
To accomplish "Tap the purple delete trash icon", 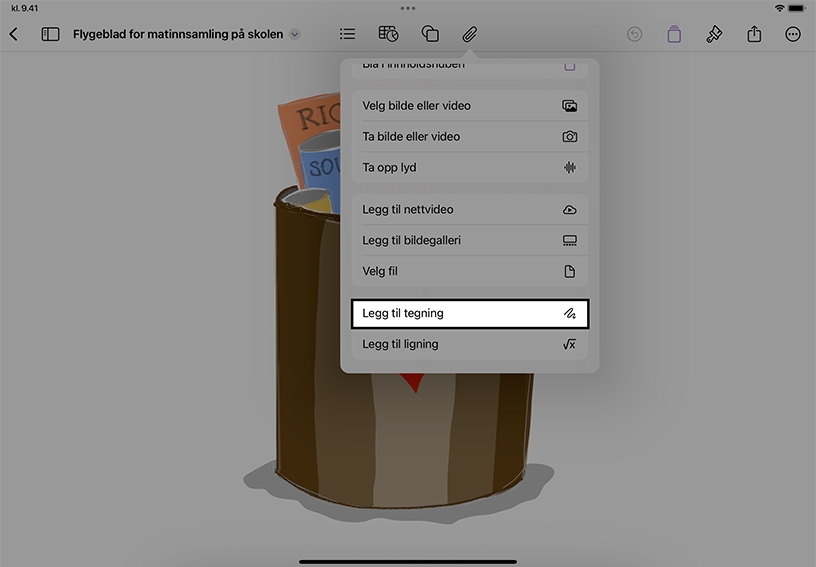I will 674,34.
